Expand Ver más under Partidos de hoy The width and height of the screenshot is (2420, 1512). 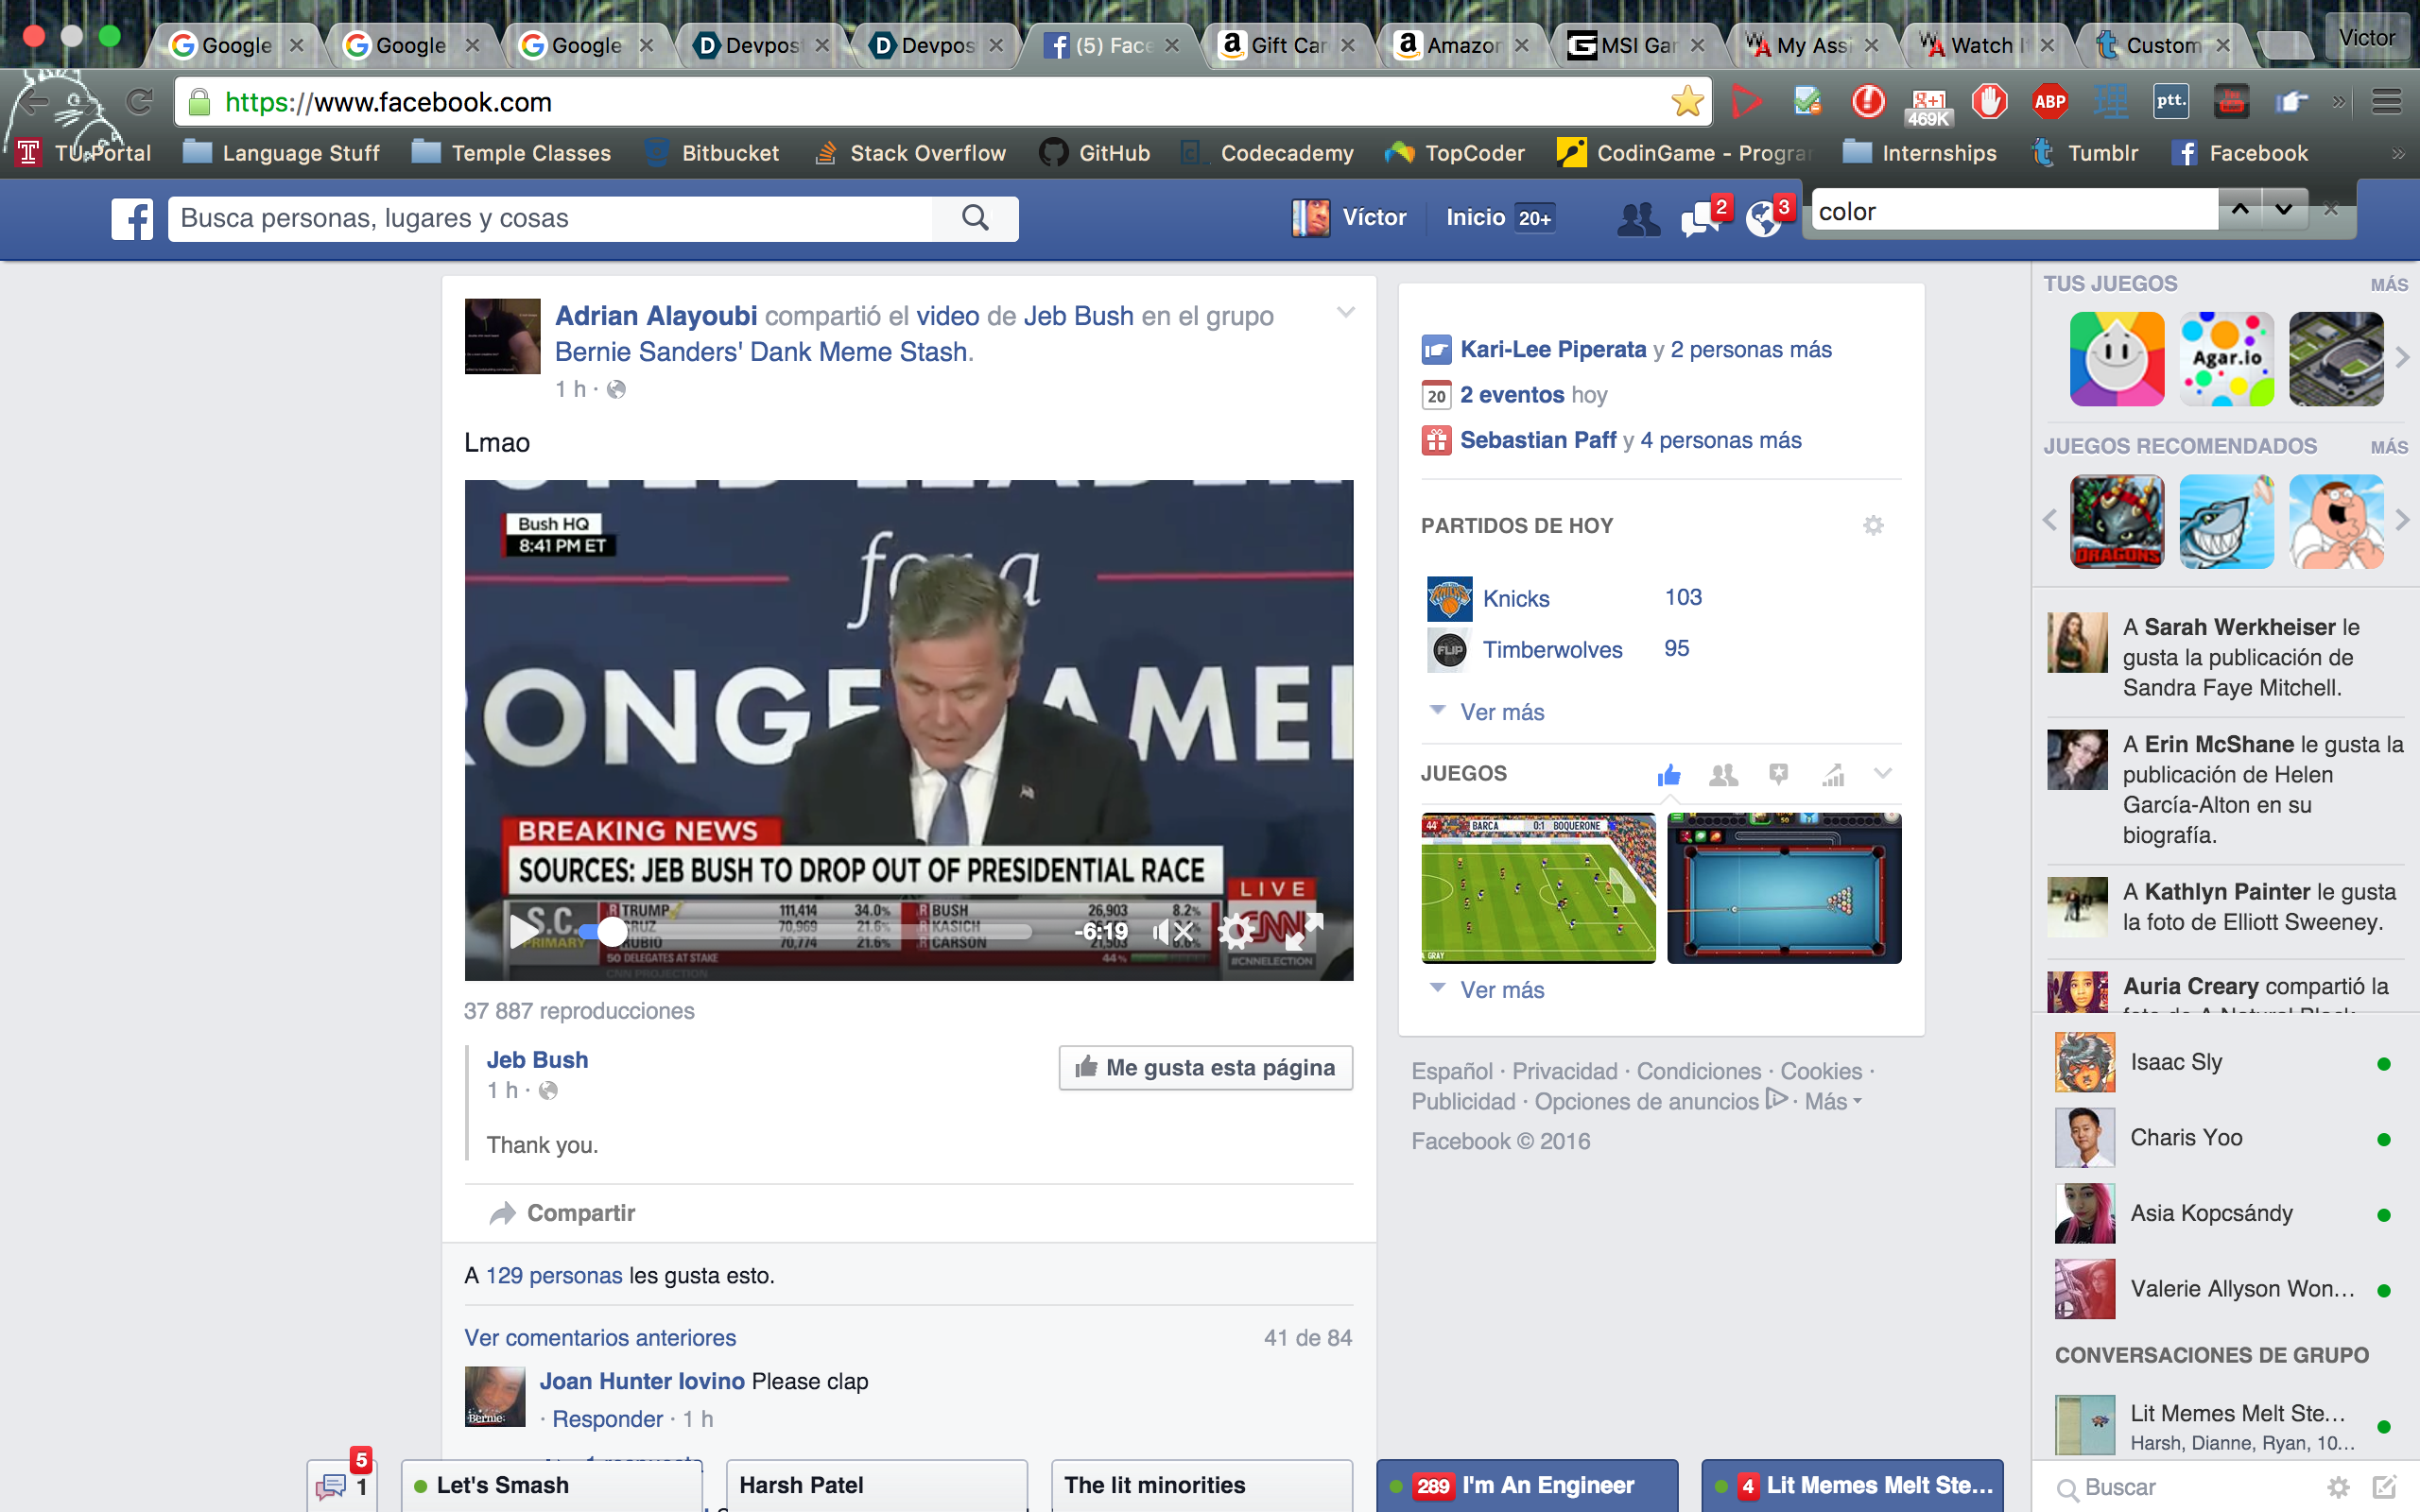pyautogui.click(x=1501, y=712)
